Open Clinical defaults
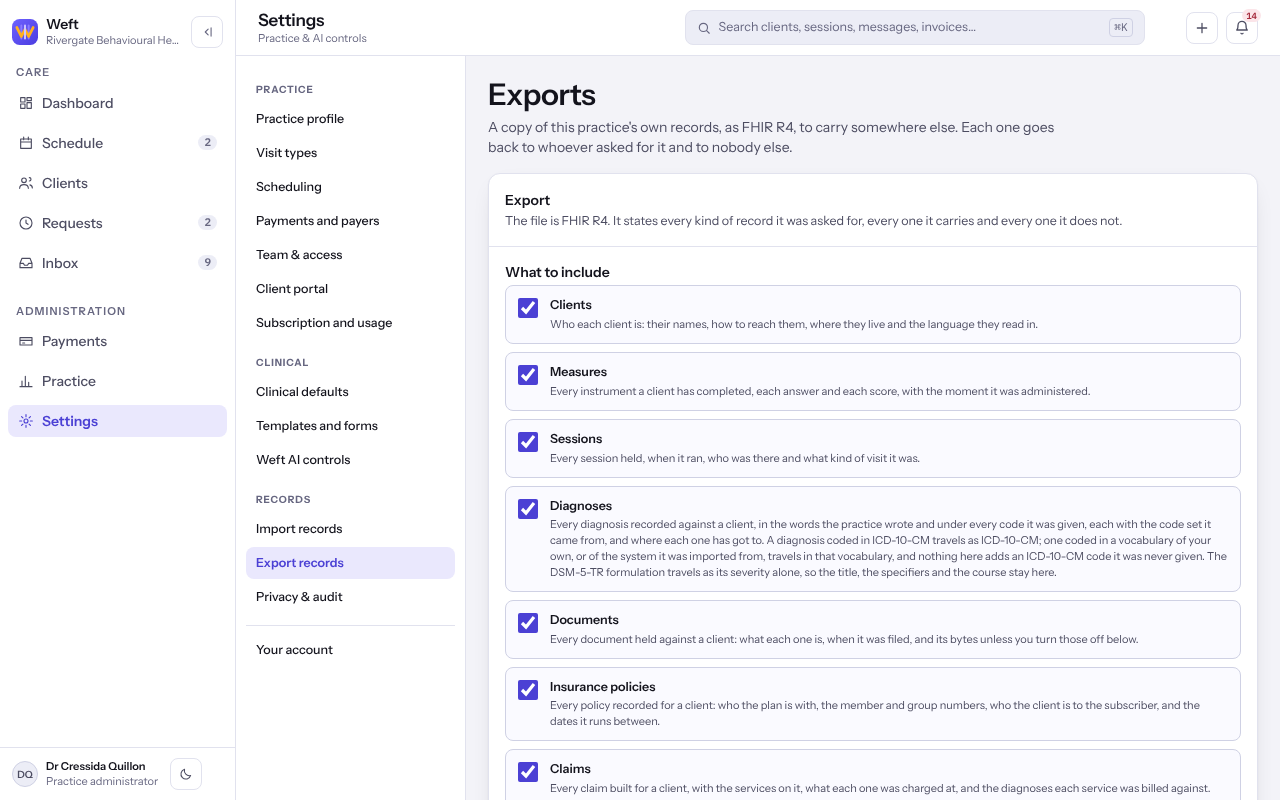The image size is (1280, 800). 350,392
